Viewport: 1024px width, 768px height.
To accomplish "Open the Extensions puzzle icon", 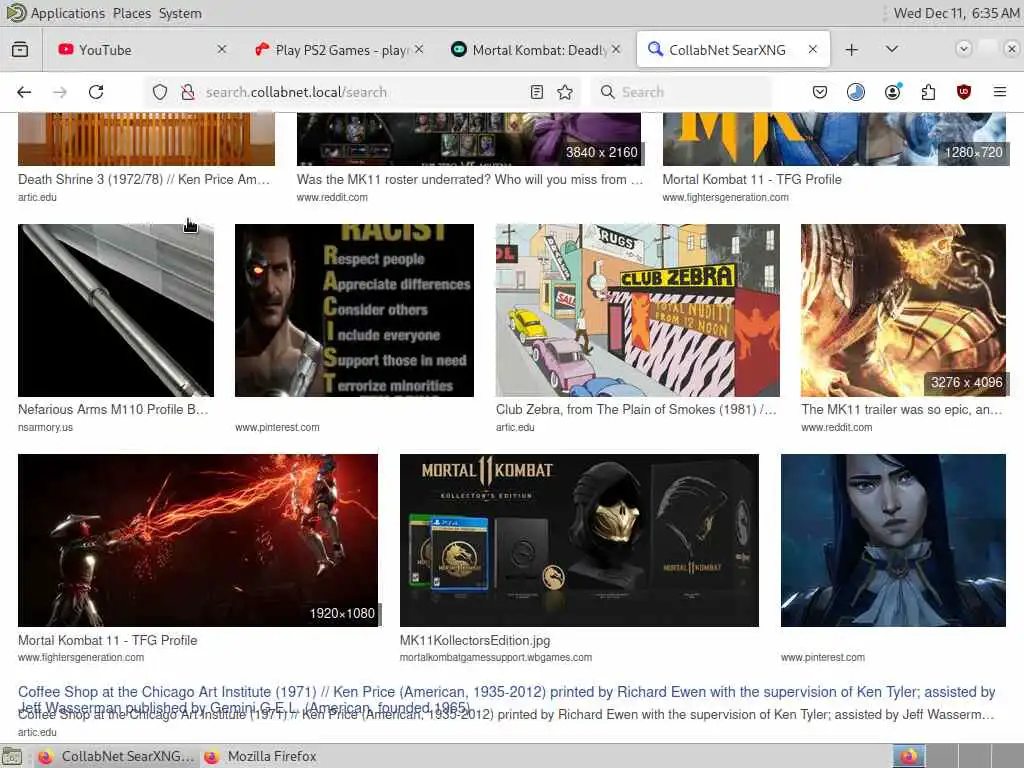I will tap(929, 92).
